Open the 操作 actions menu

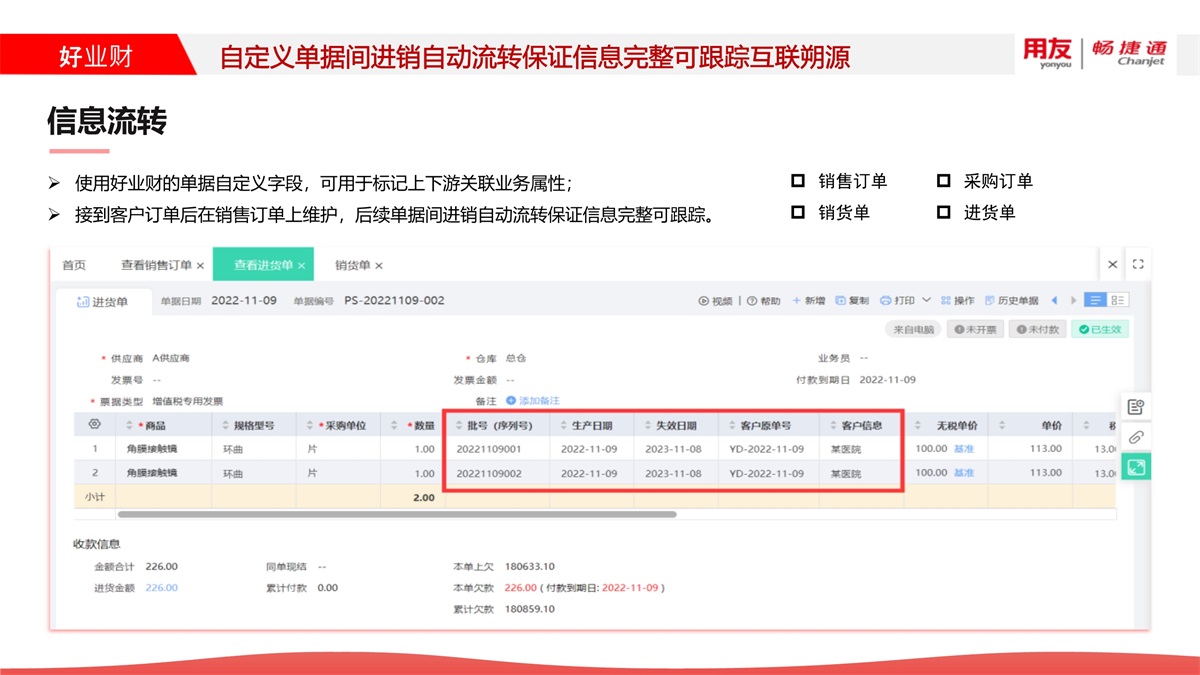(x=957, y=301)
